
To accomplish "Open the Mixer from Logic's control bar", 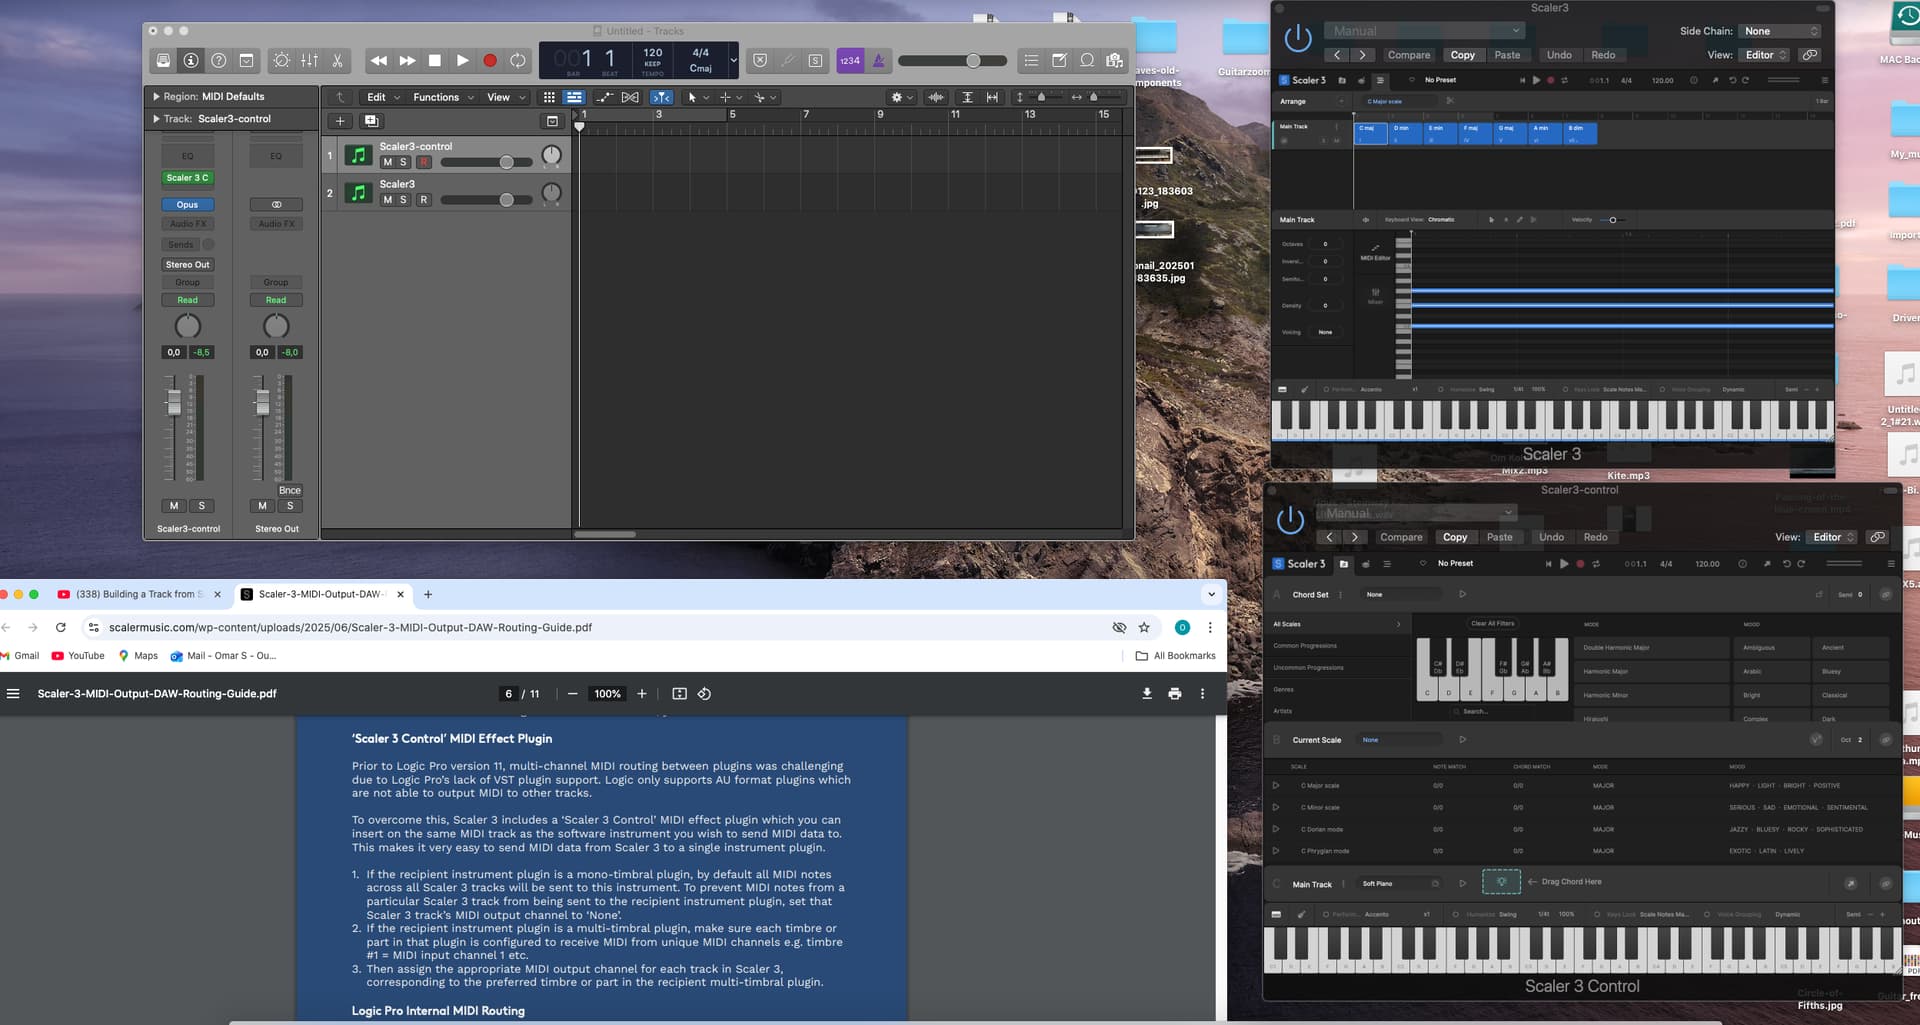I will 310,61.
